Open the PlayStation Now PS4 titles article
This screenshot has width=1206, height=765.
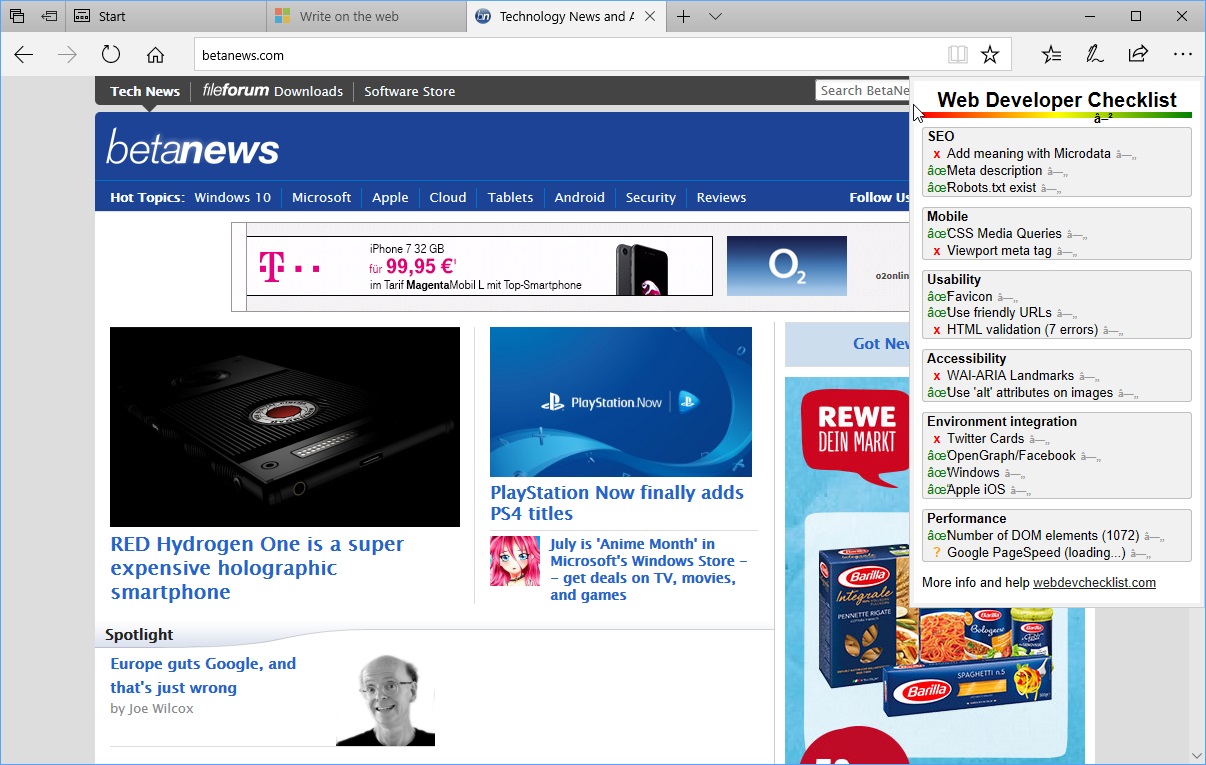(617, 502)
